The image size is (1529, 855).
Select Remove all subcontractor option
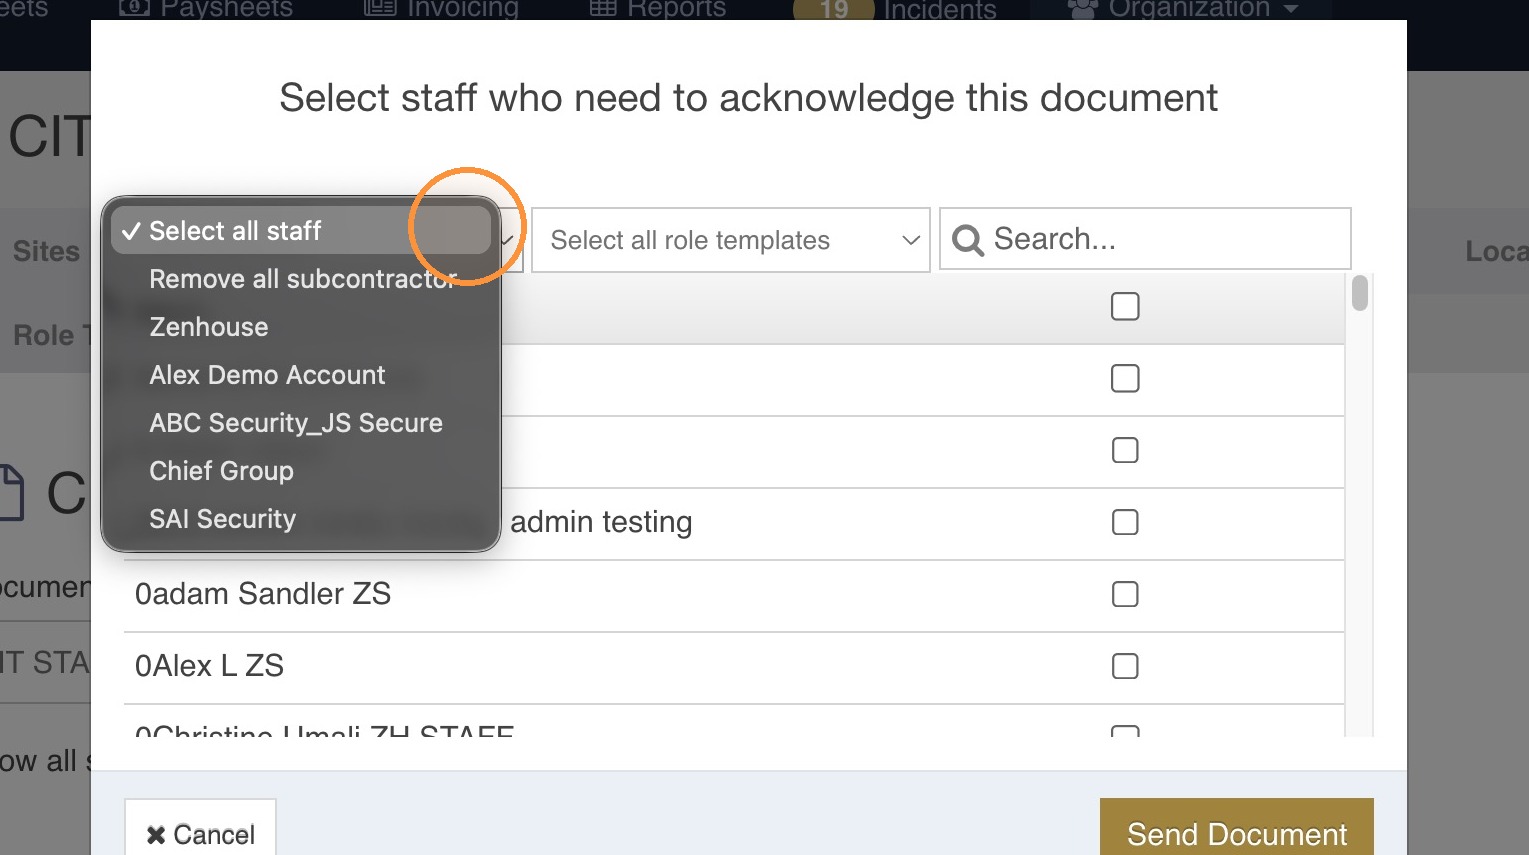[300, 279]
